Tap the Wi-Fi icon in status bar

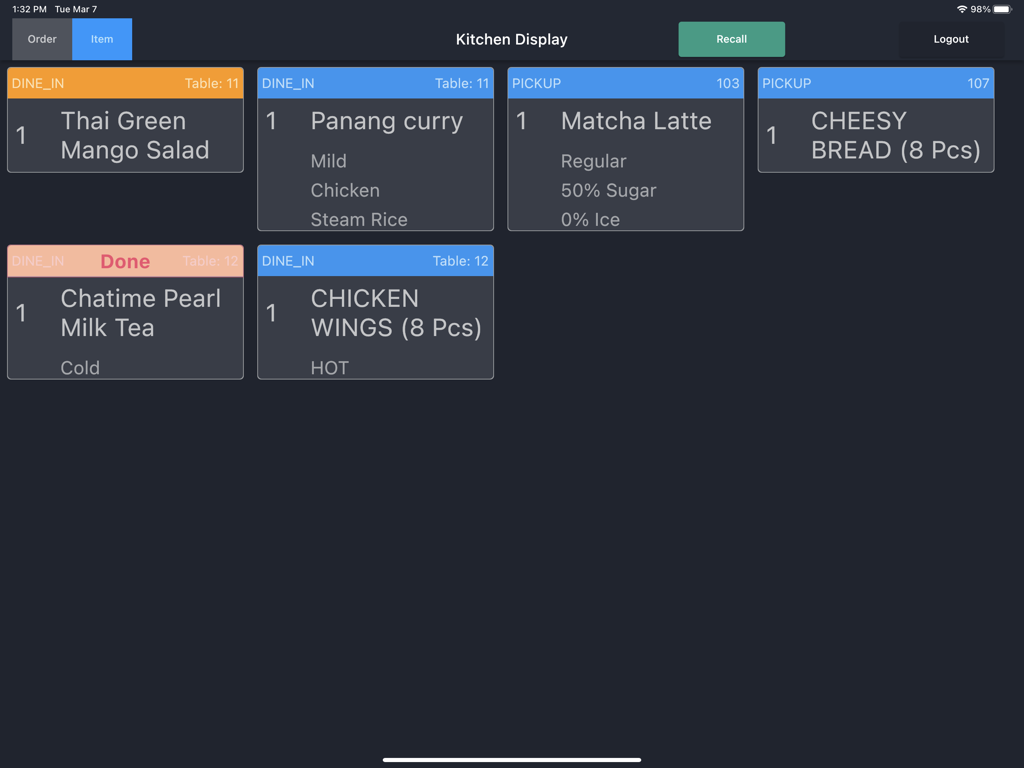(x=960, y=7)
